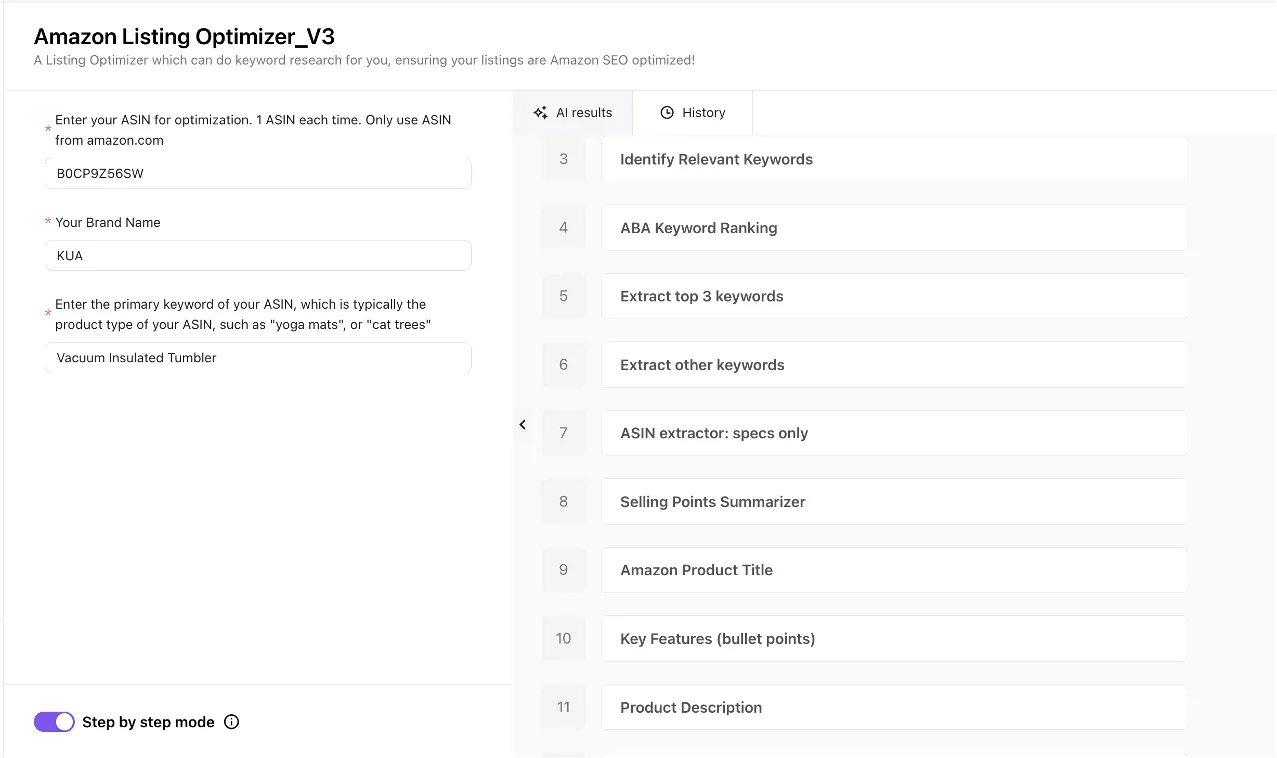Viewport: 1277px width, 758px height.
Task: Open the Amazon Product Title step
Action: pos(893,570)
